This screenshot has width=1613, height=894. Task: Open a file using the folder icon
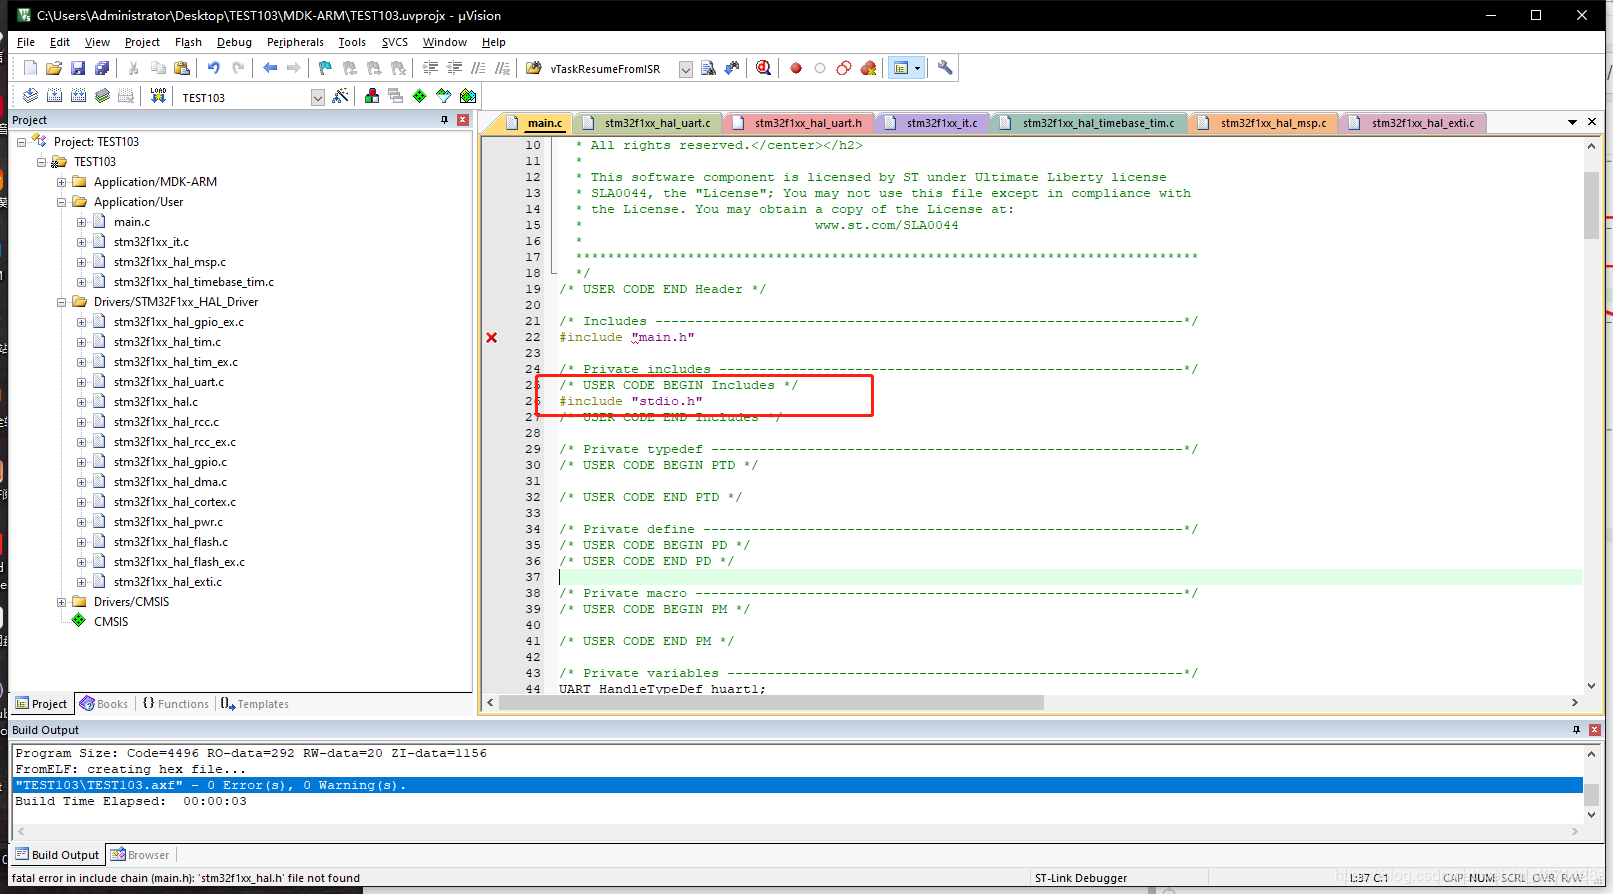click(54, 68)
